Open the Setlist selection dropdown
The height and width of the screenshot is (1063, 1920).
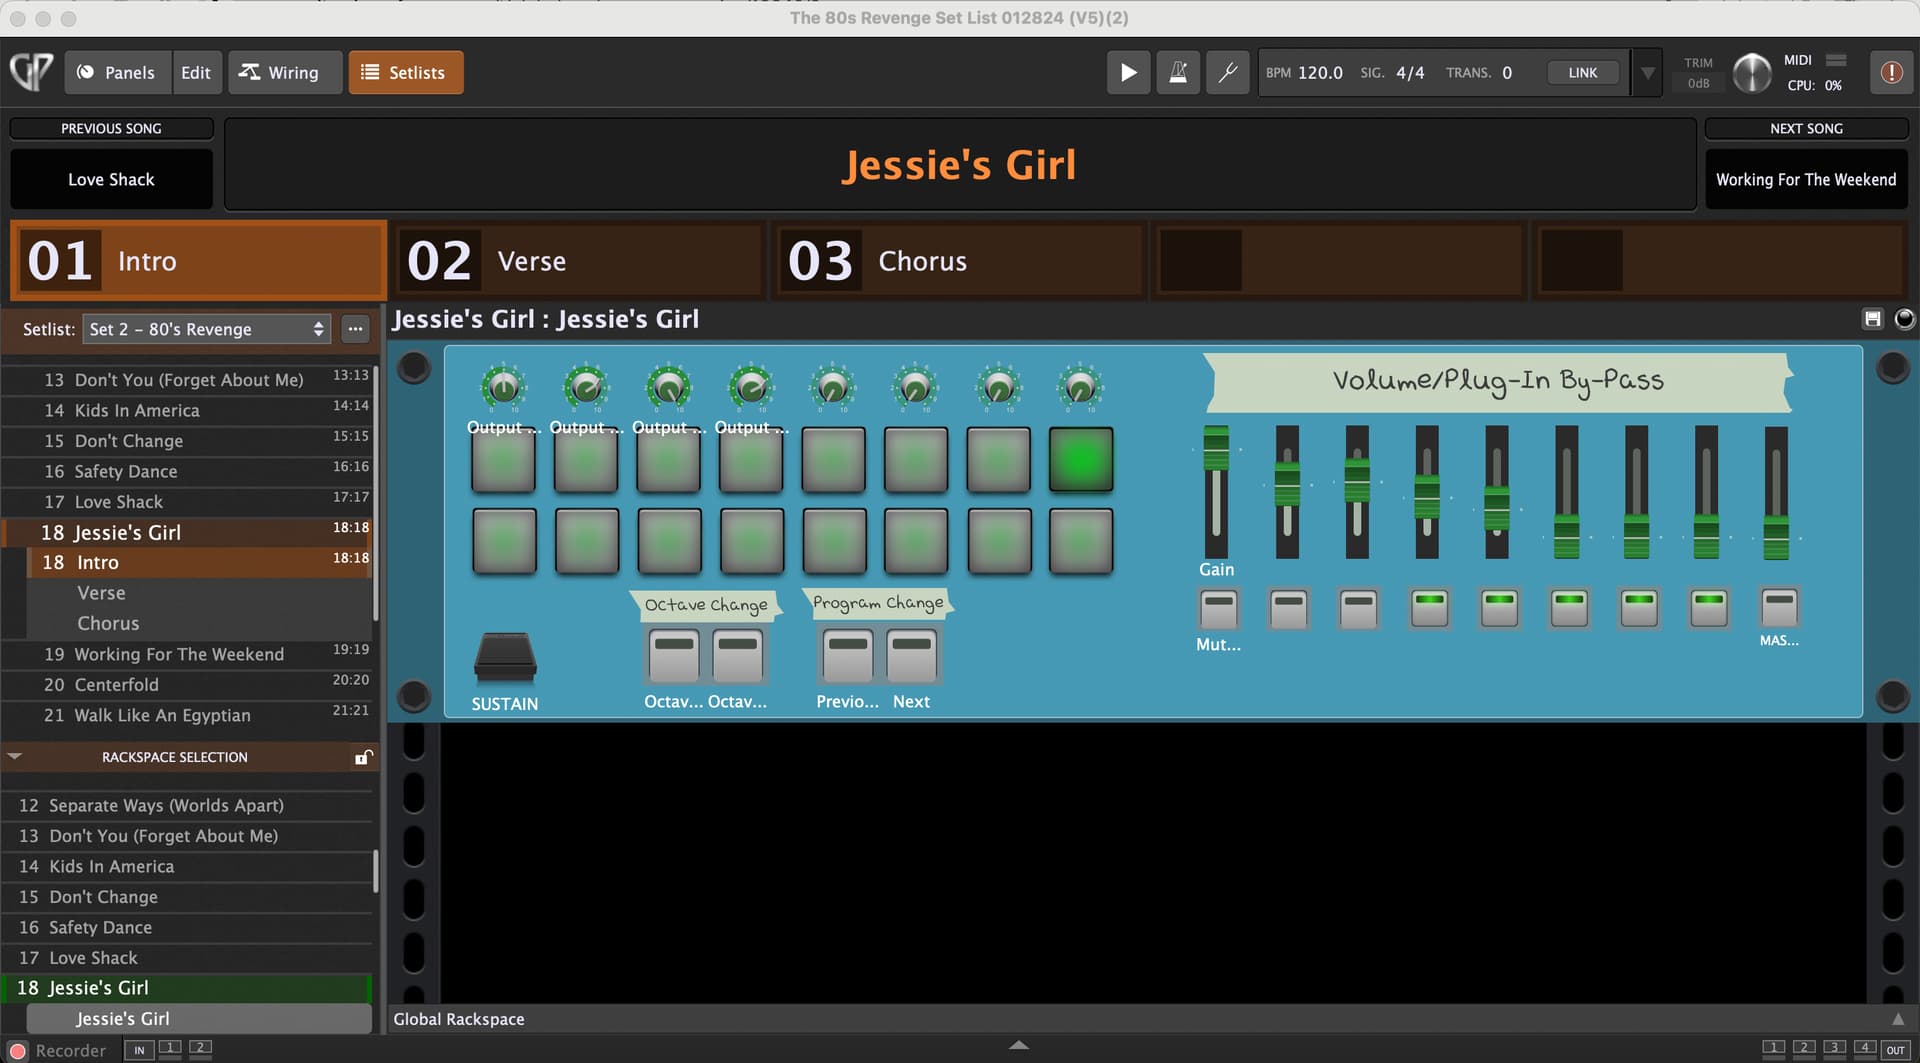pos(206,329)
